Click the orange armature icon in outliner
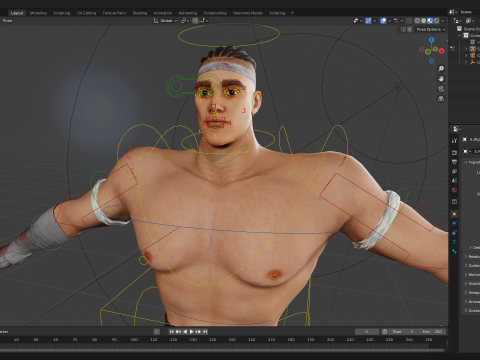The image size is (480, 360). [x=472, y=49]
